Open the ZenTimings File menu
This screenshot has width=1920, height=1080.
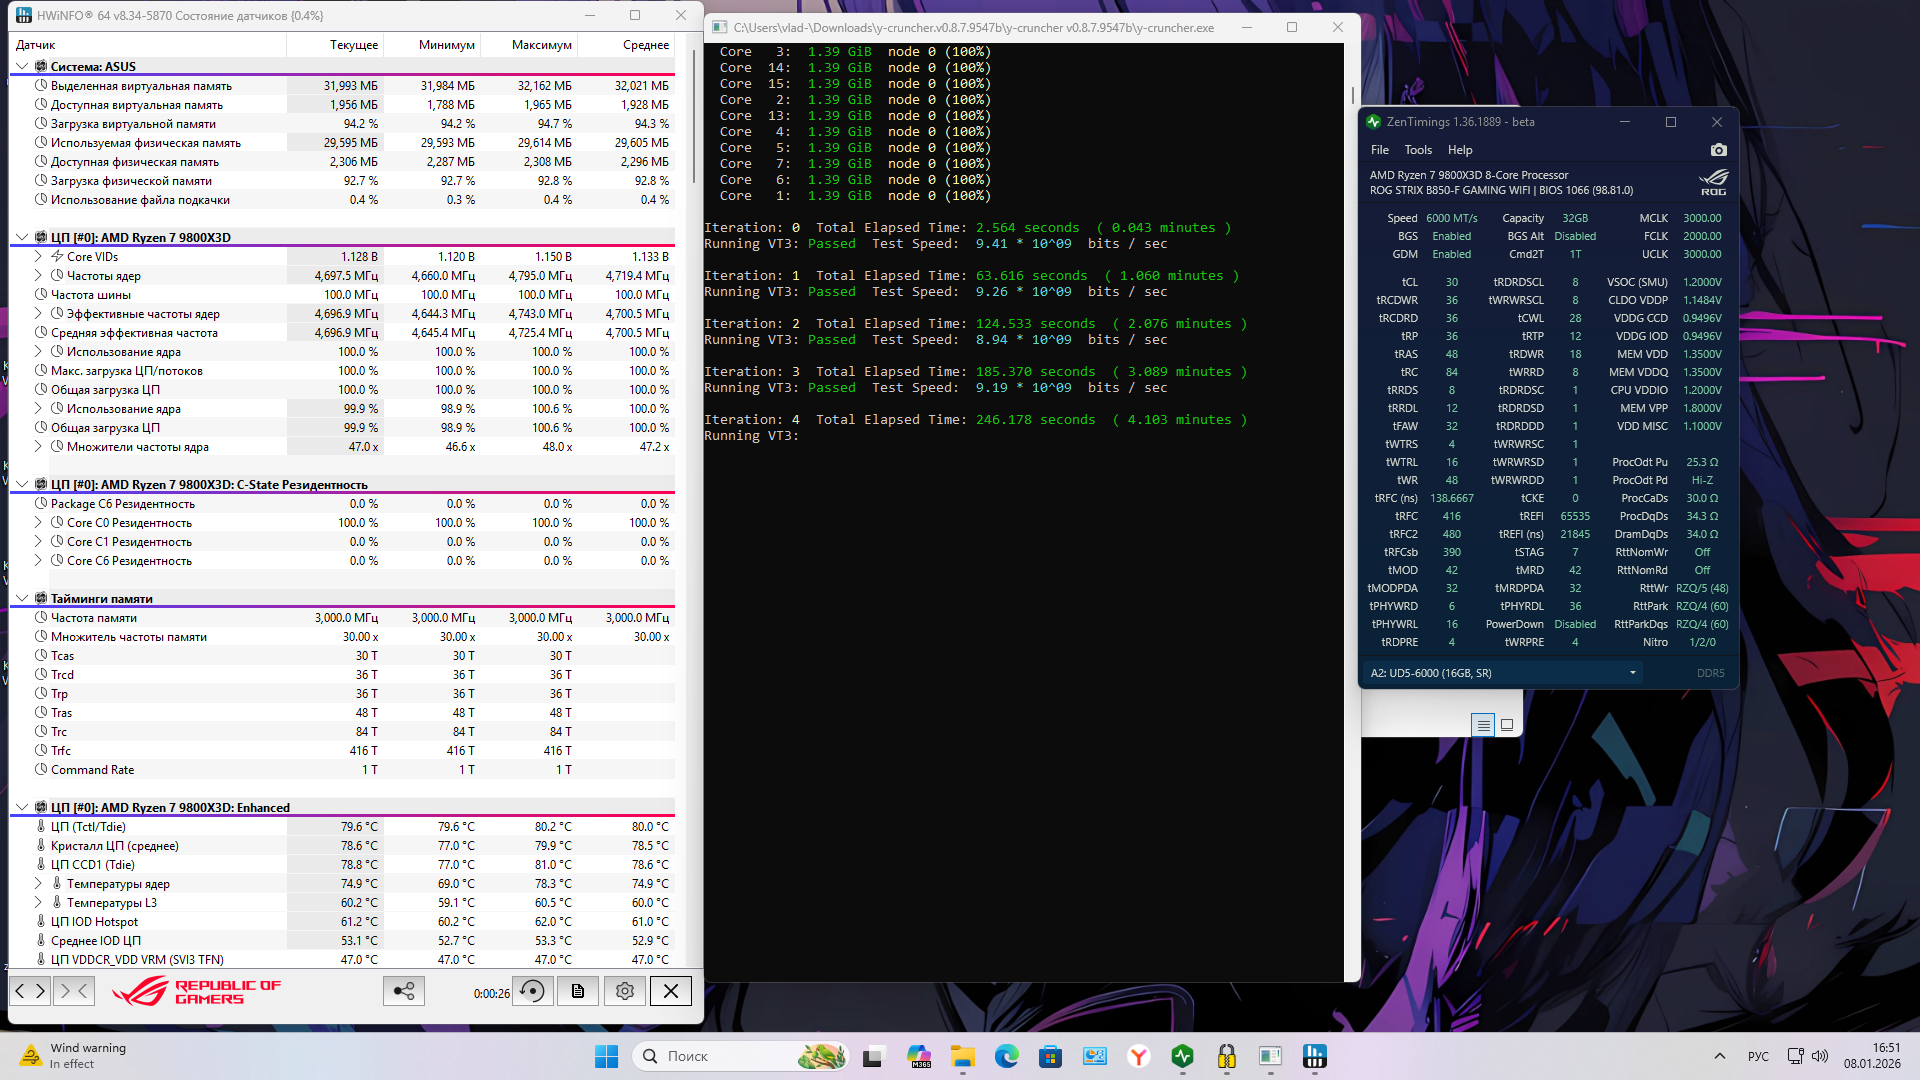[x=1379, y=150]
